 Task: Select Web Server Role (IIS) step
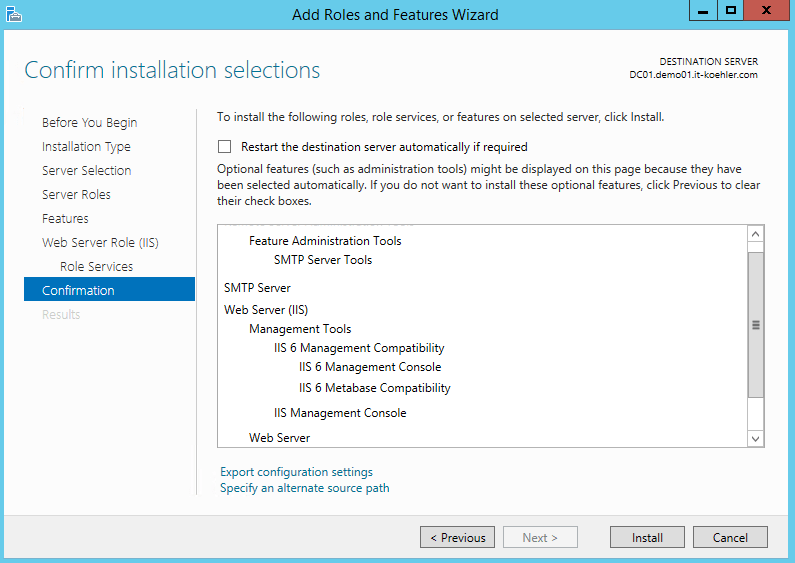100,243
